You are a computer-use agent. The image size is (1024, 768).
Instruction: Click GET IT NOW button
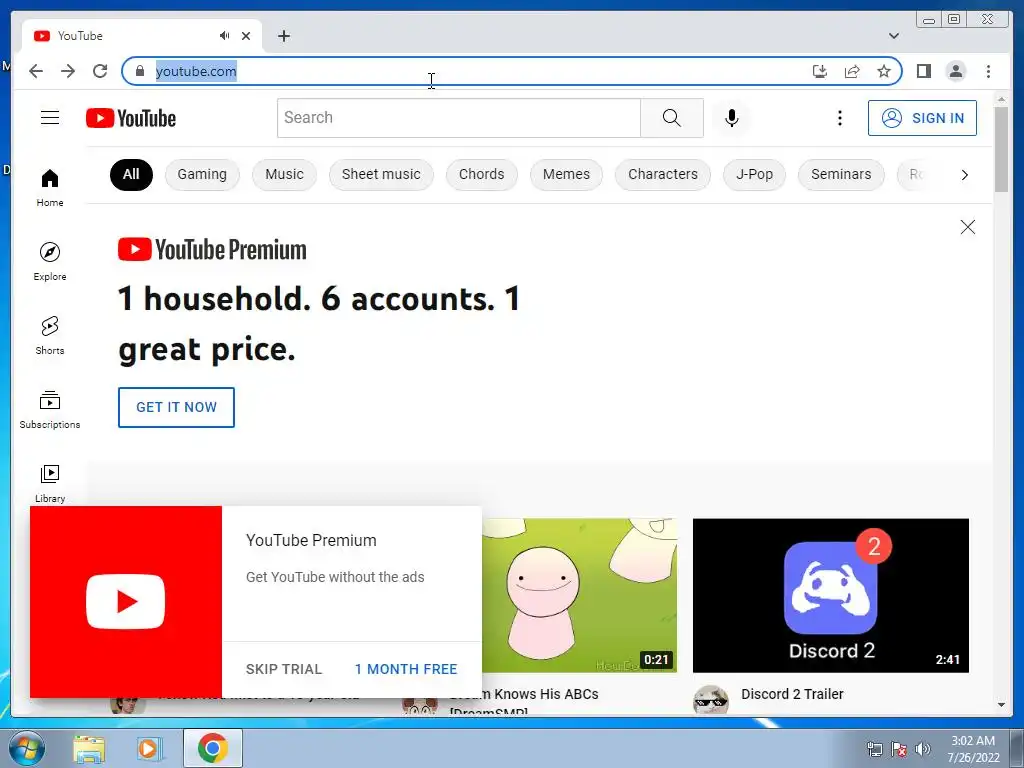[176, 408]
